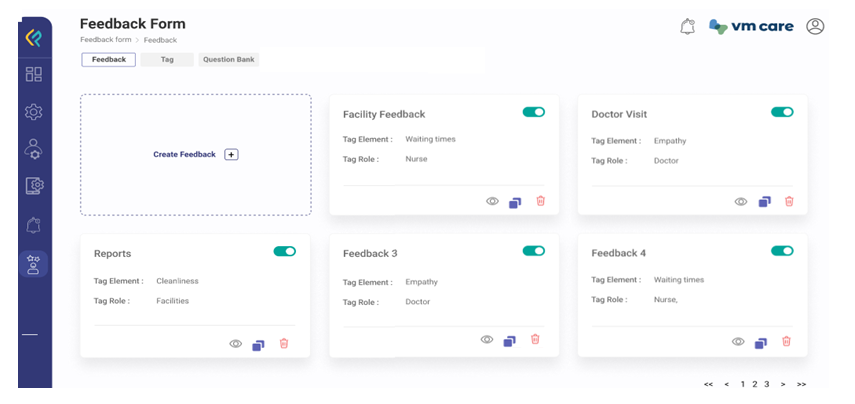This screenshot has height=404, width=855.
Task: Open the settings gear in sidebar
Action: click(34, 112)
